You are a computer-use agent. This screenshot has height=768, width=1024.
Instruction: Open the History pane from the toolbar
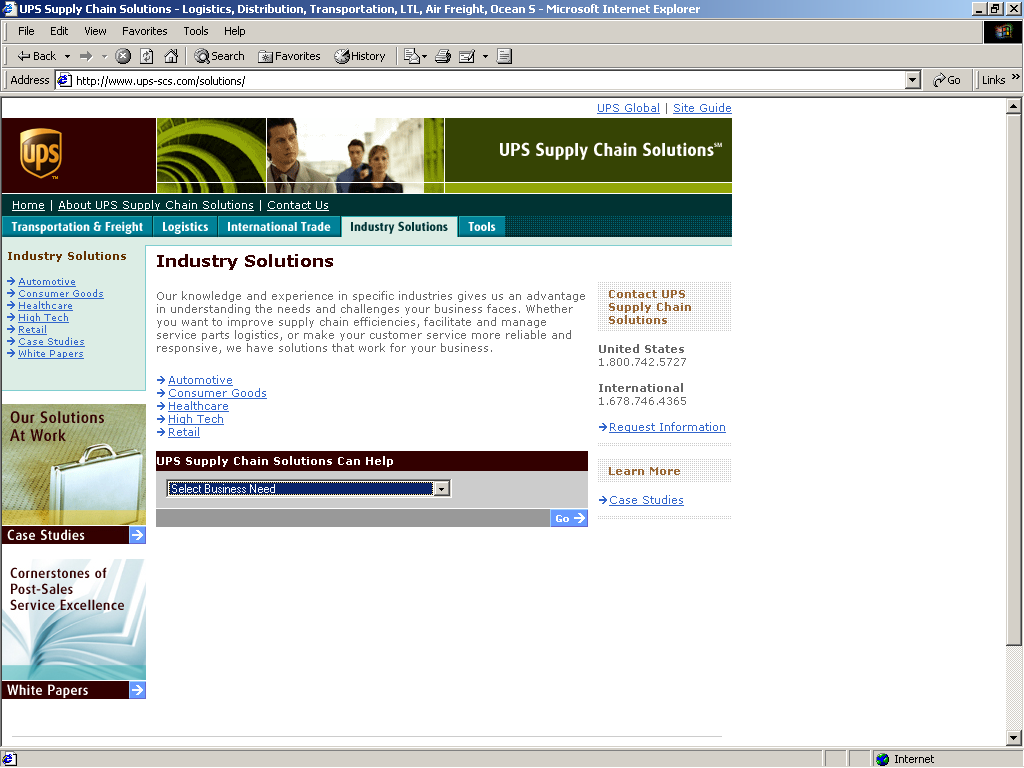360,56
